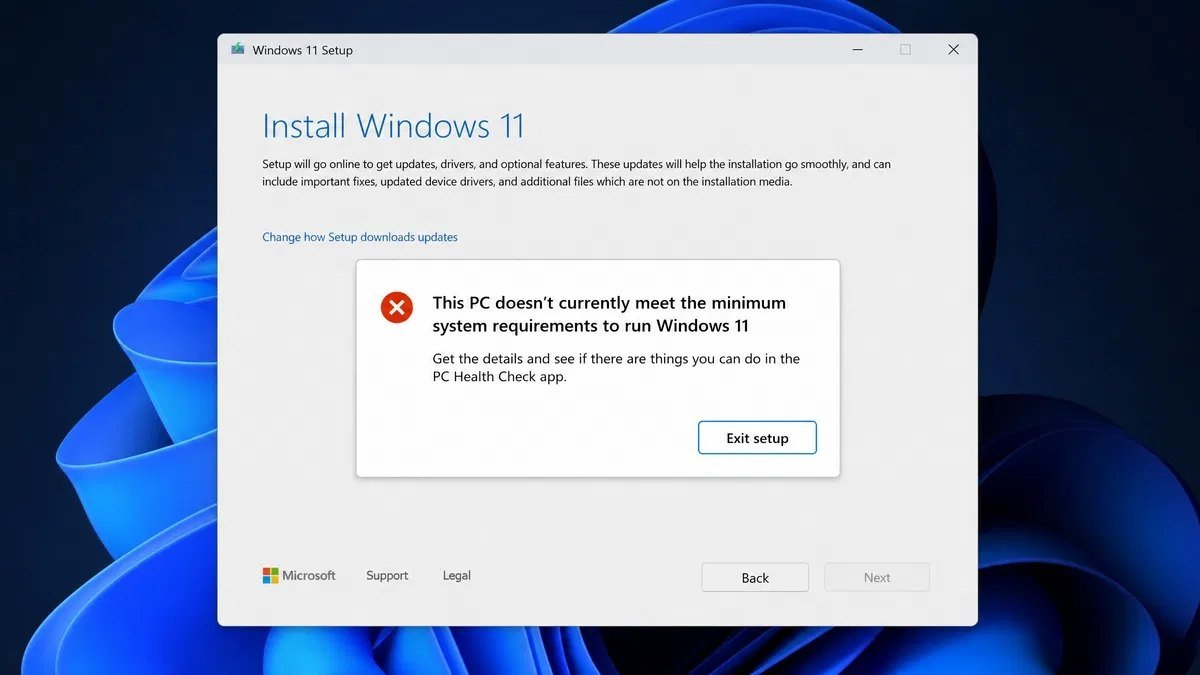
Task: Click the "PC Health Check app" text
Action: click(x=500, y=377)
